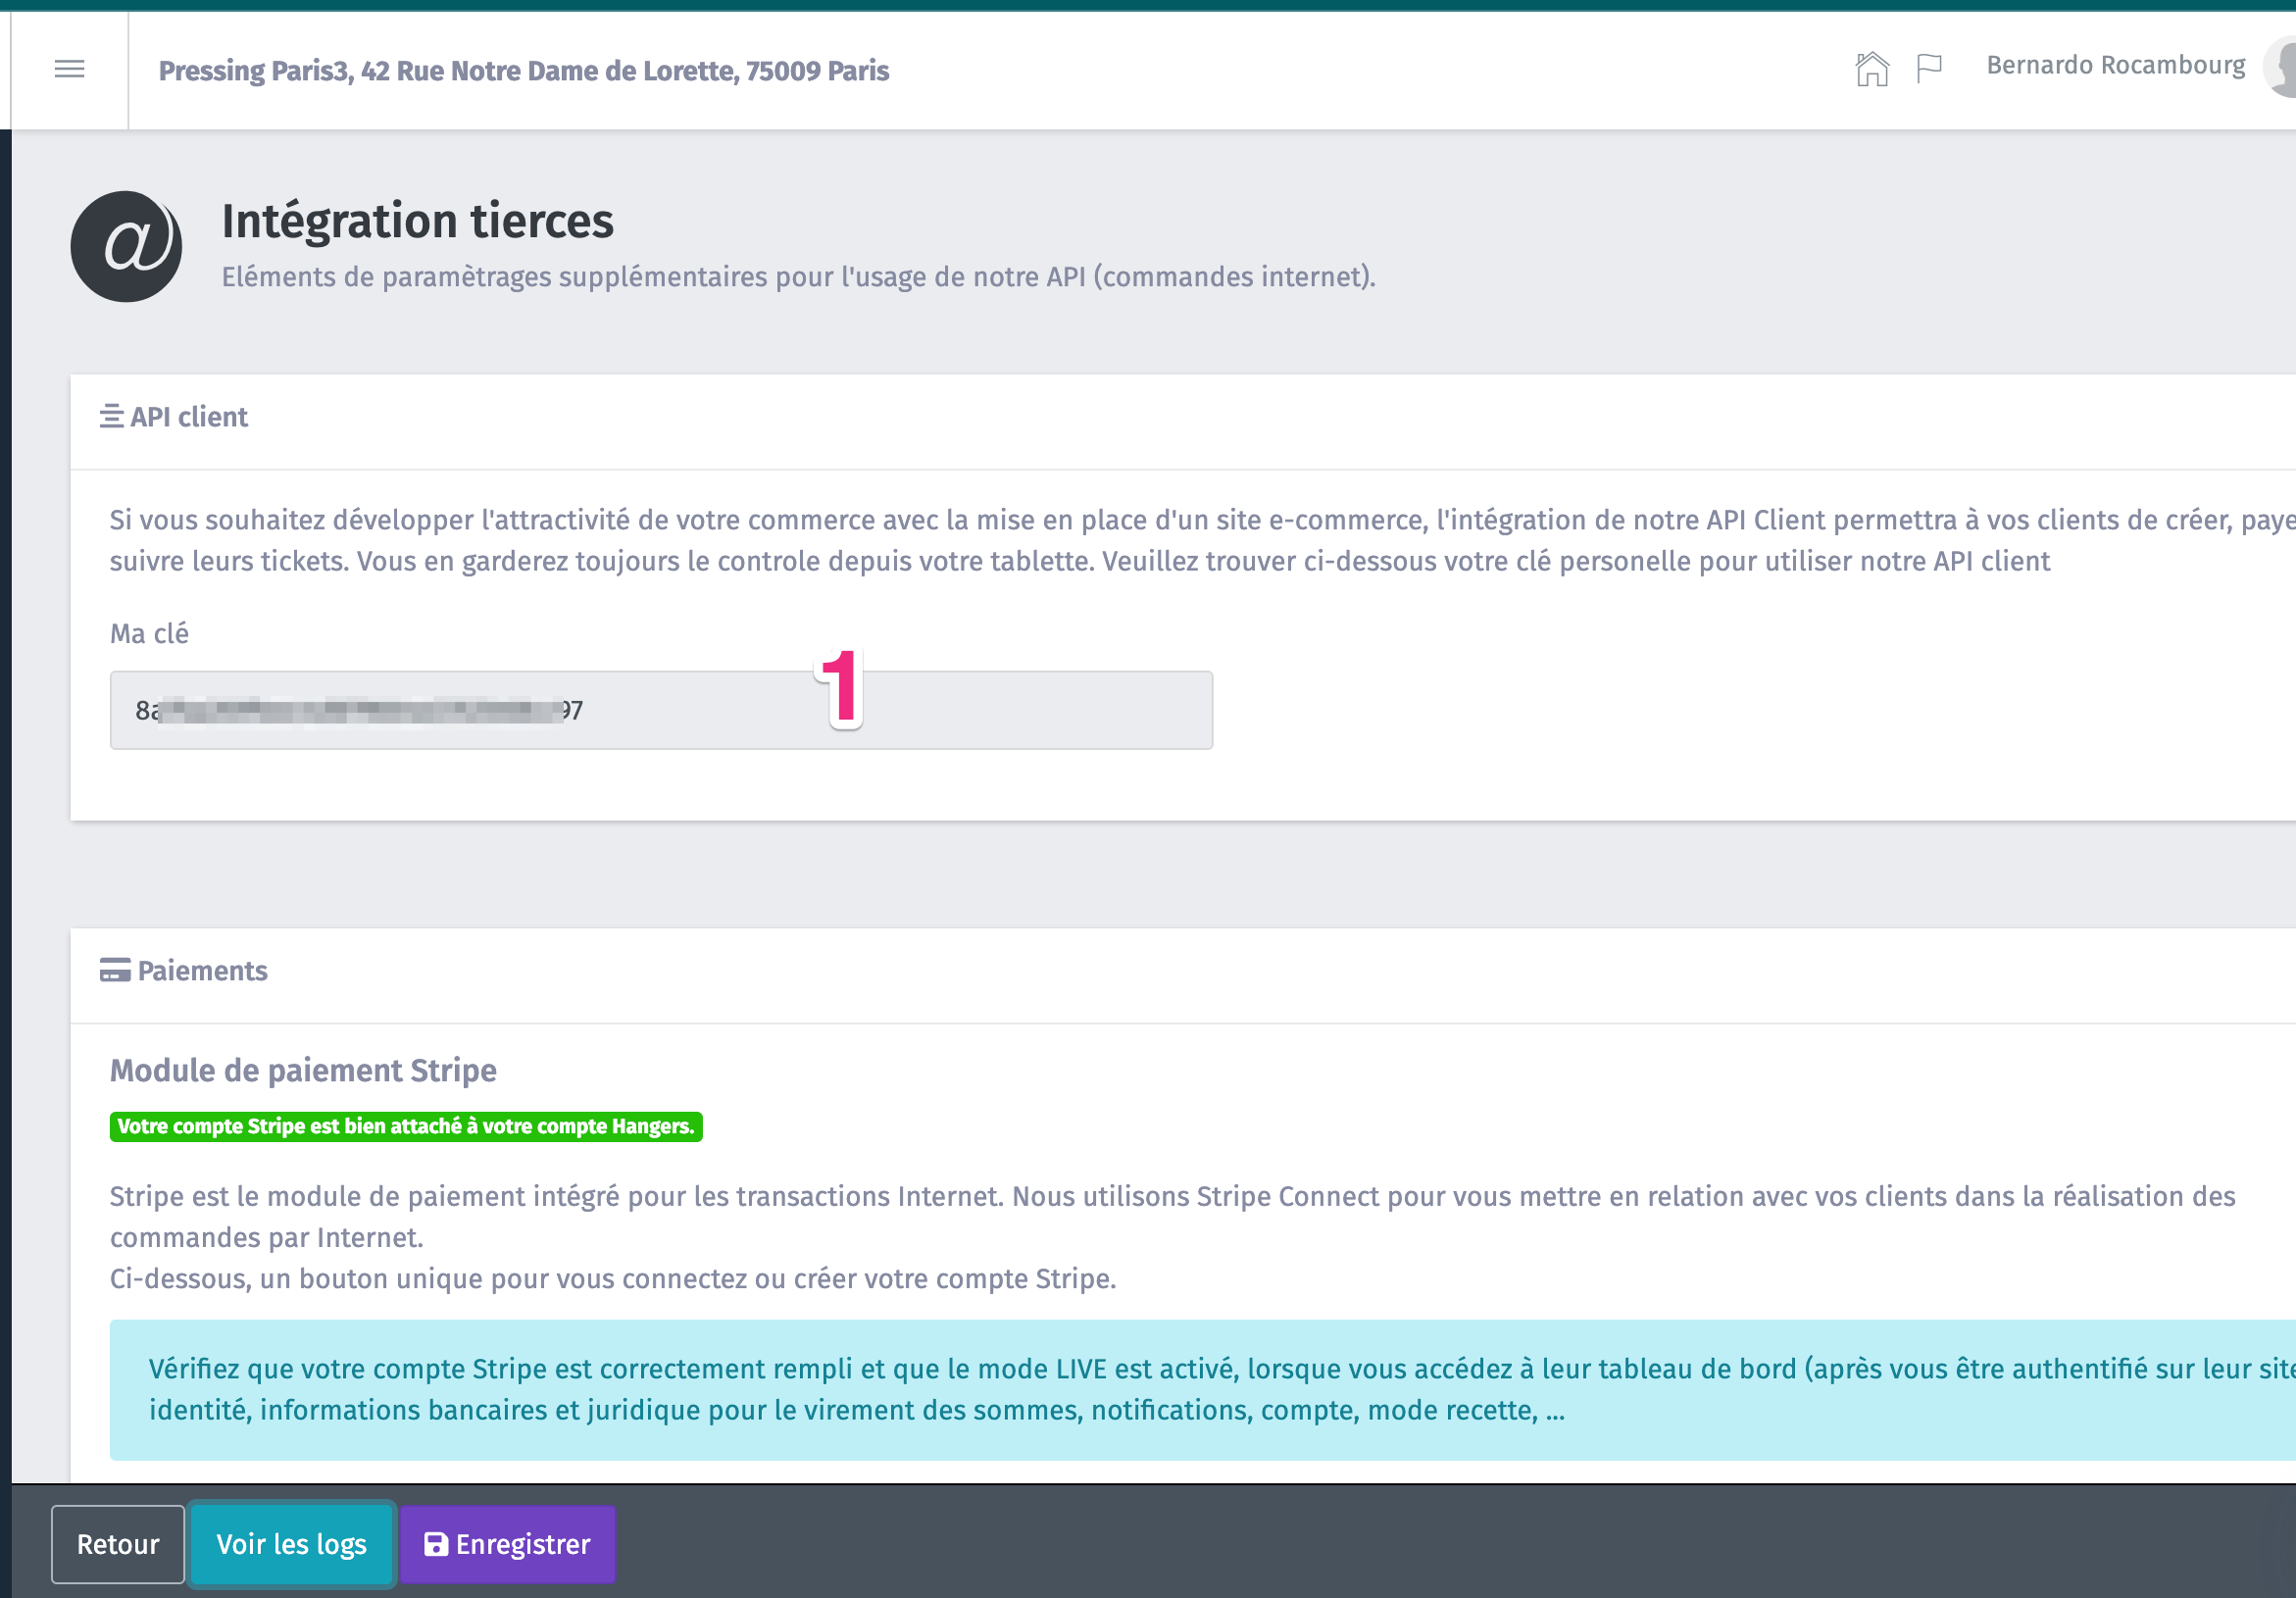
Task: Open Bernardo Rocambourg user menu
Action: [2115, 66]
